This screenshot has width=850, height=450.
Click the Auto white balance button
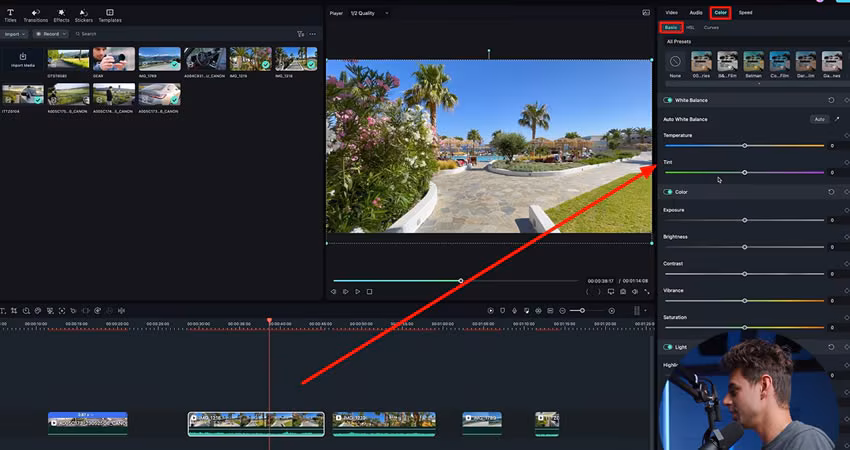(x=820, y=119)
